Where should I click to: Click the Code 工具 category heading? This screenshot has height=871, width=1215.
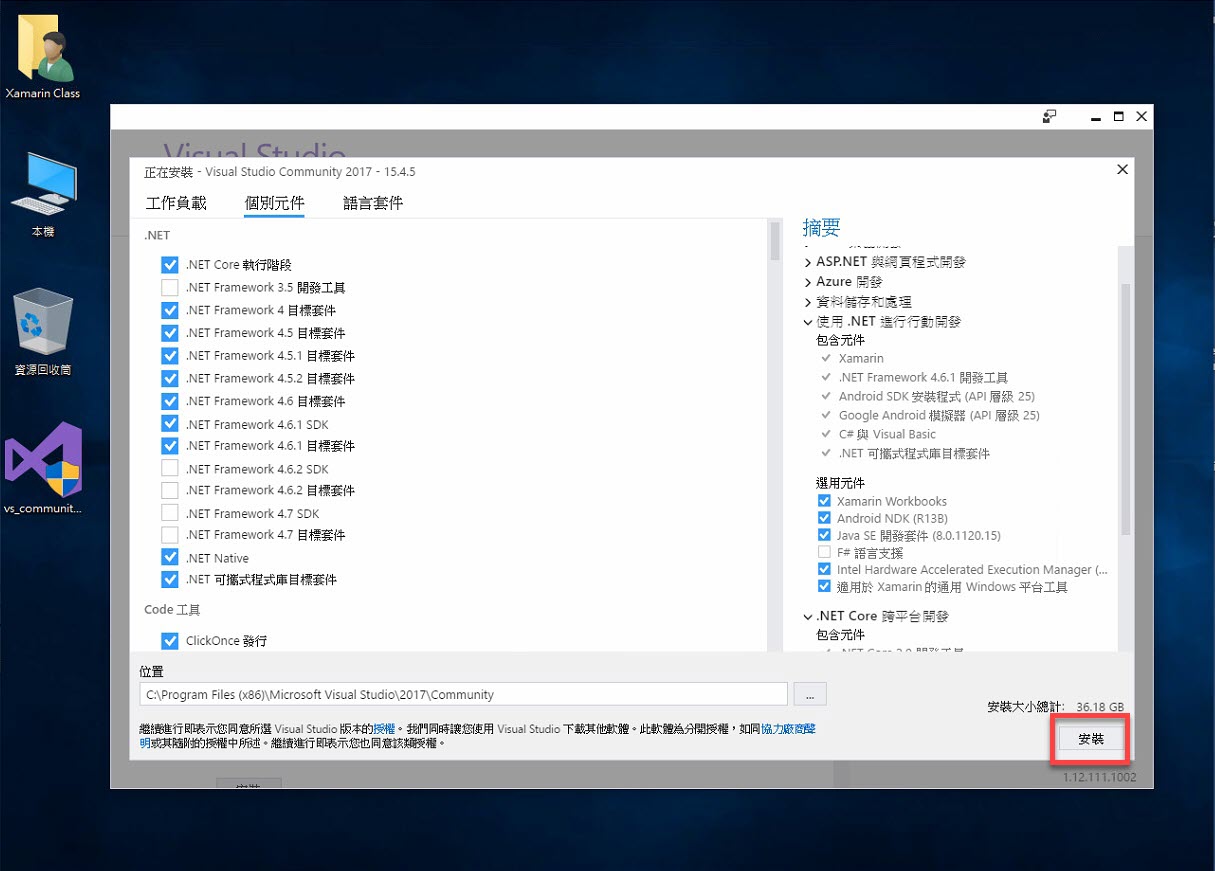(x=172, y=609)
